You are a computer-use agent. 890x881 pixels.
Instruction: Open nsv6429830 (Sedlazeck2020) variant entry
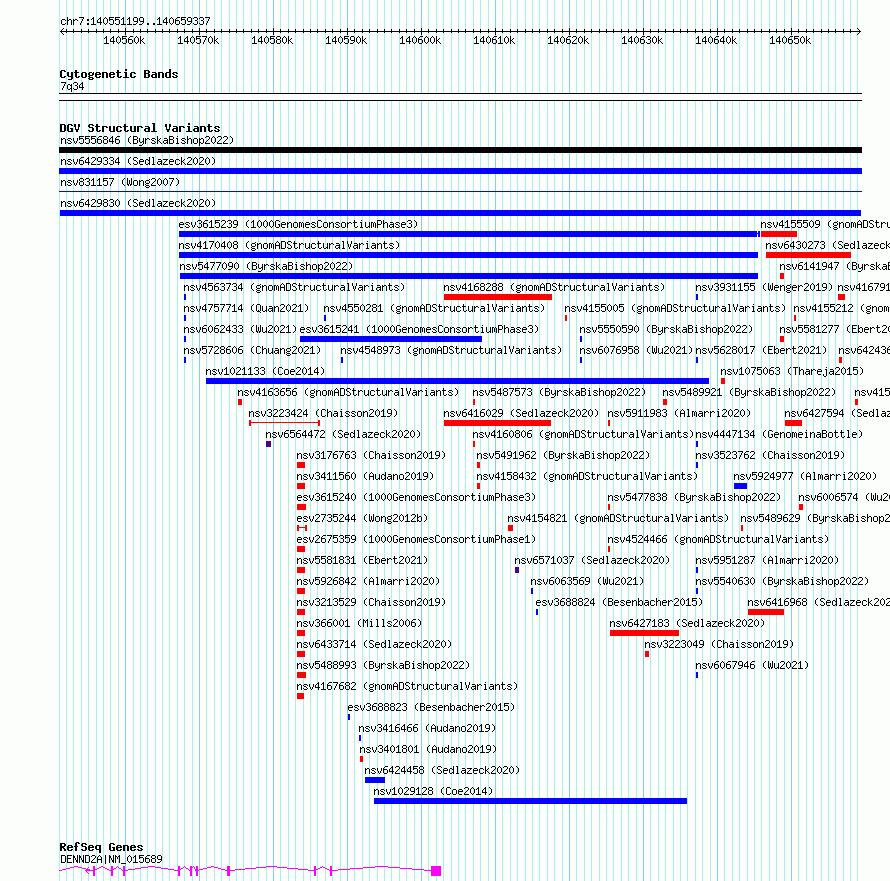point(138,203)
